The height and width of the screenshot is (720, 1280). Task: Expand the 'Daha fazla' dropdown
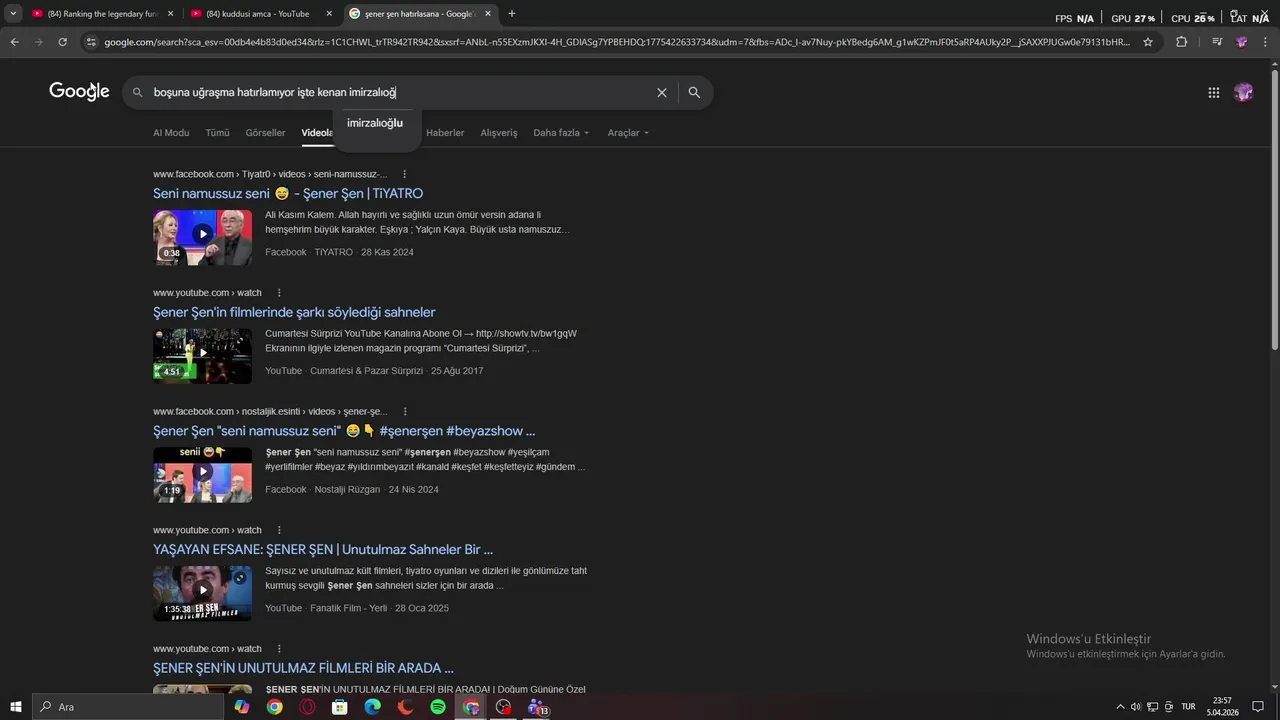coord(561,133)
